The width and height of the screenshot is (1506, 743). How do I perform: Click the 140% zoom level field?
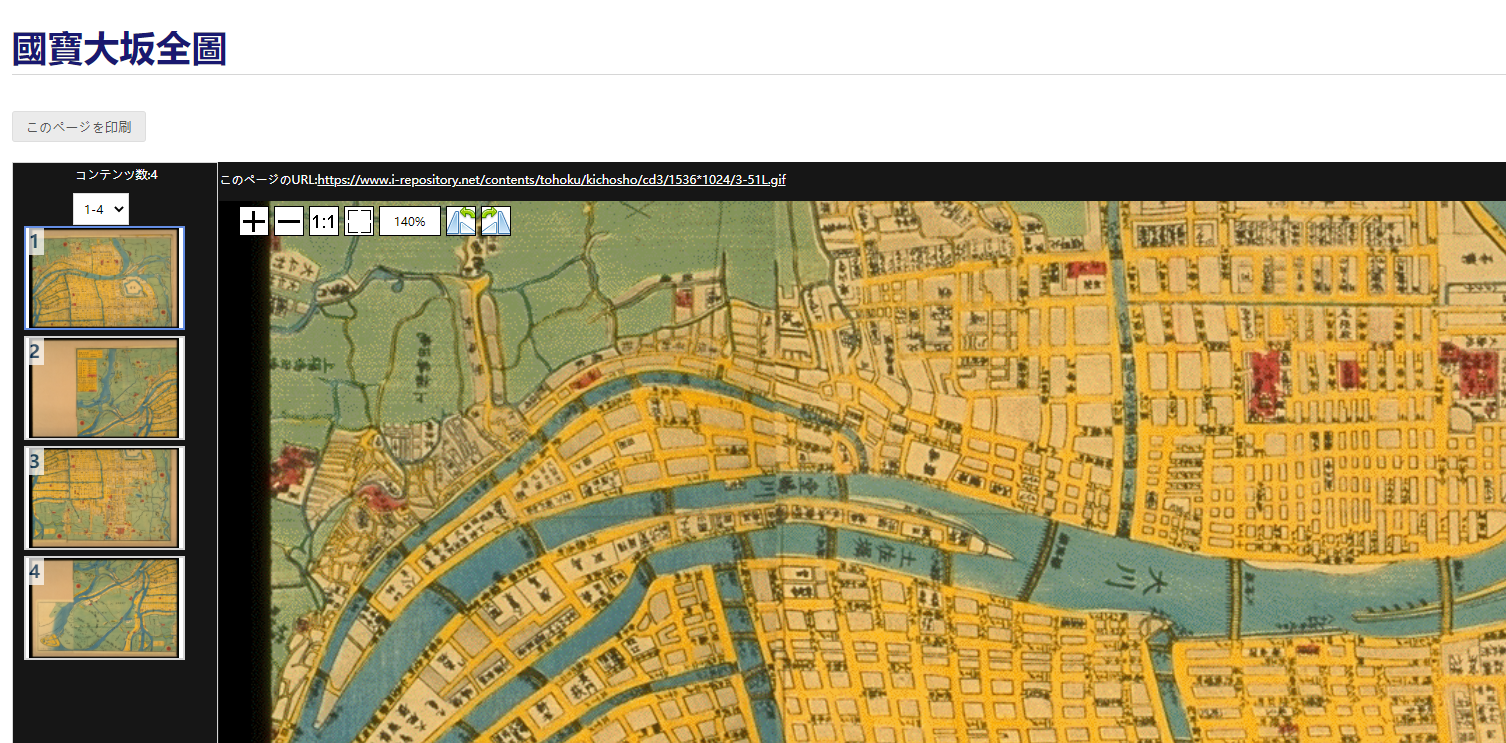(x=410, y=221)
